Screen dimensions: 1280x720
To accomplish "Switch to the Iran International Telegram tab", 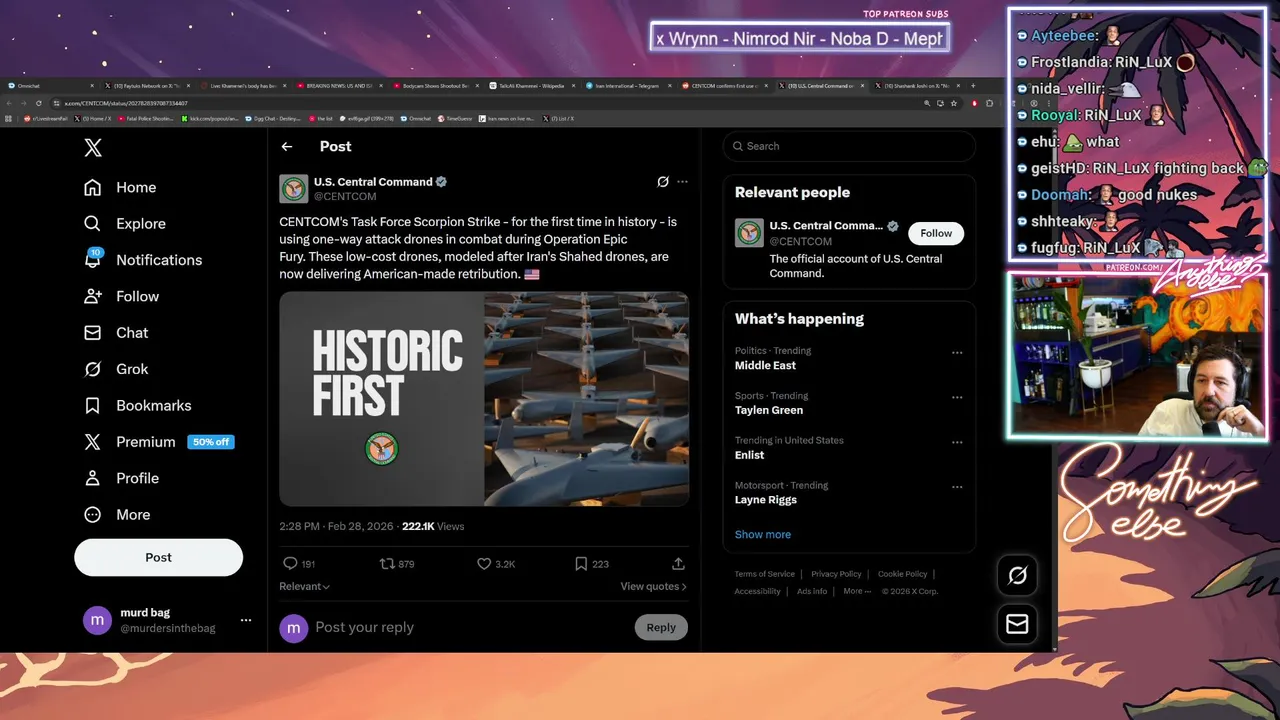I will (627, 86).
